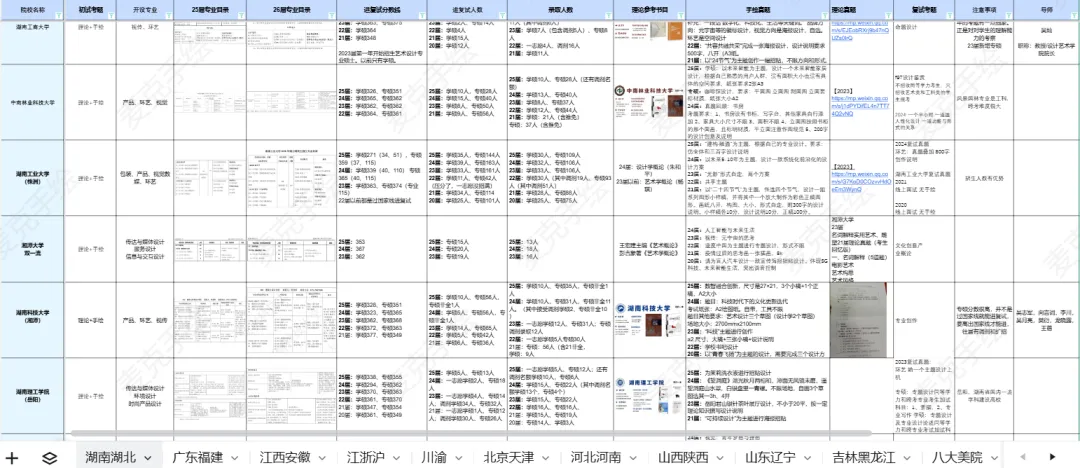
Task: Select the active 湖南湖北 sheet tab
Action: pyautogui.click(x=110, y=458)
